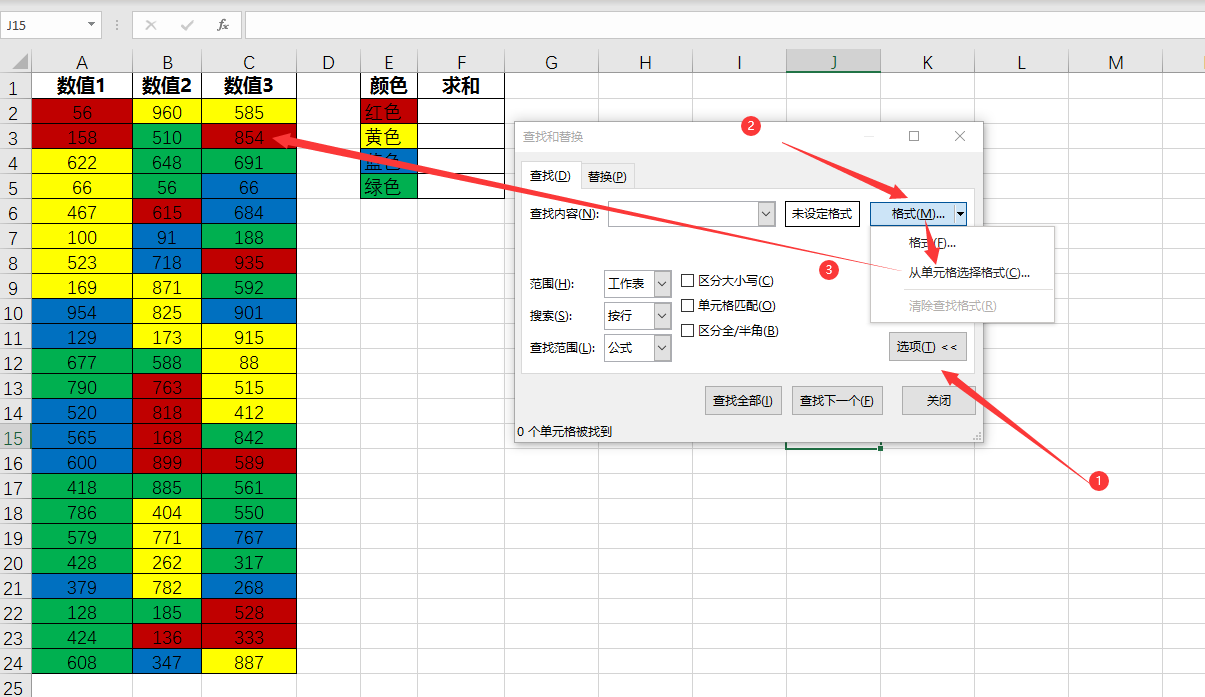
Task: Select the green cell containing 608
Action: 82,662
